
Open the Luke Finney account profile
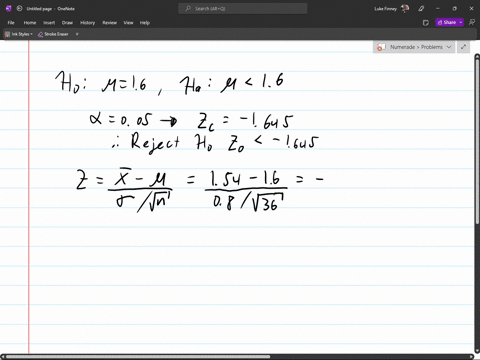[x=392, y=9]
